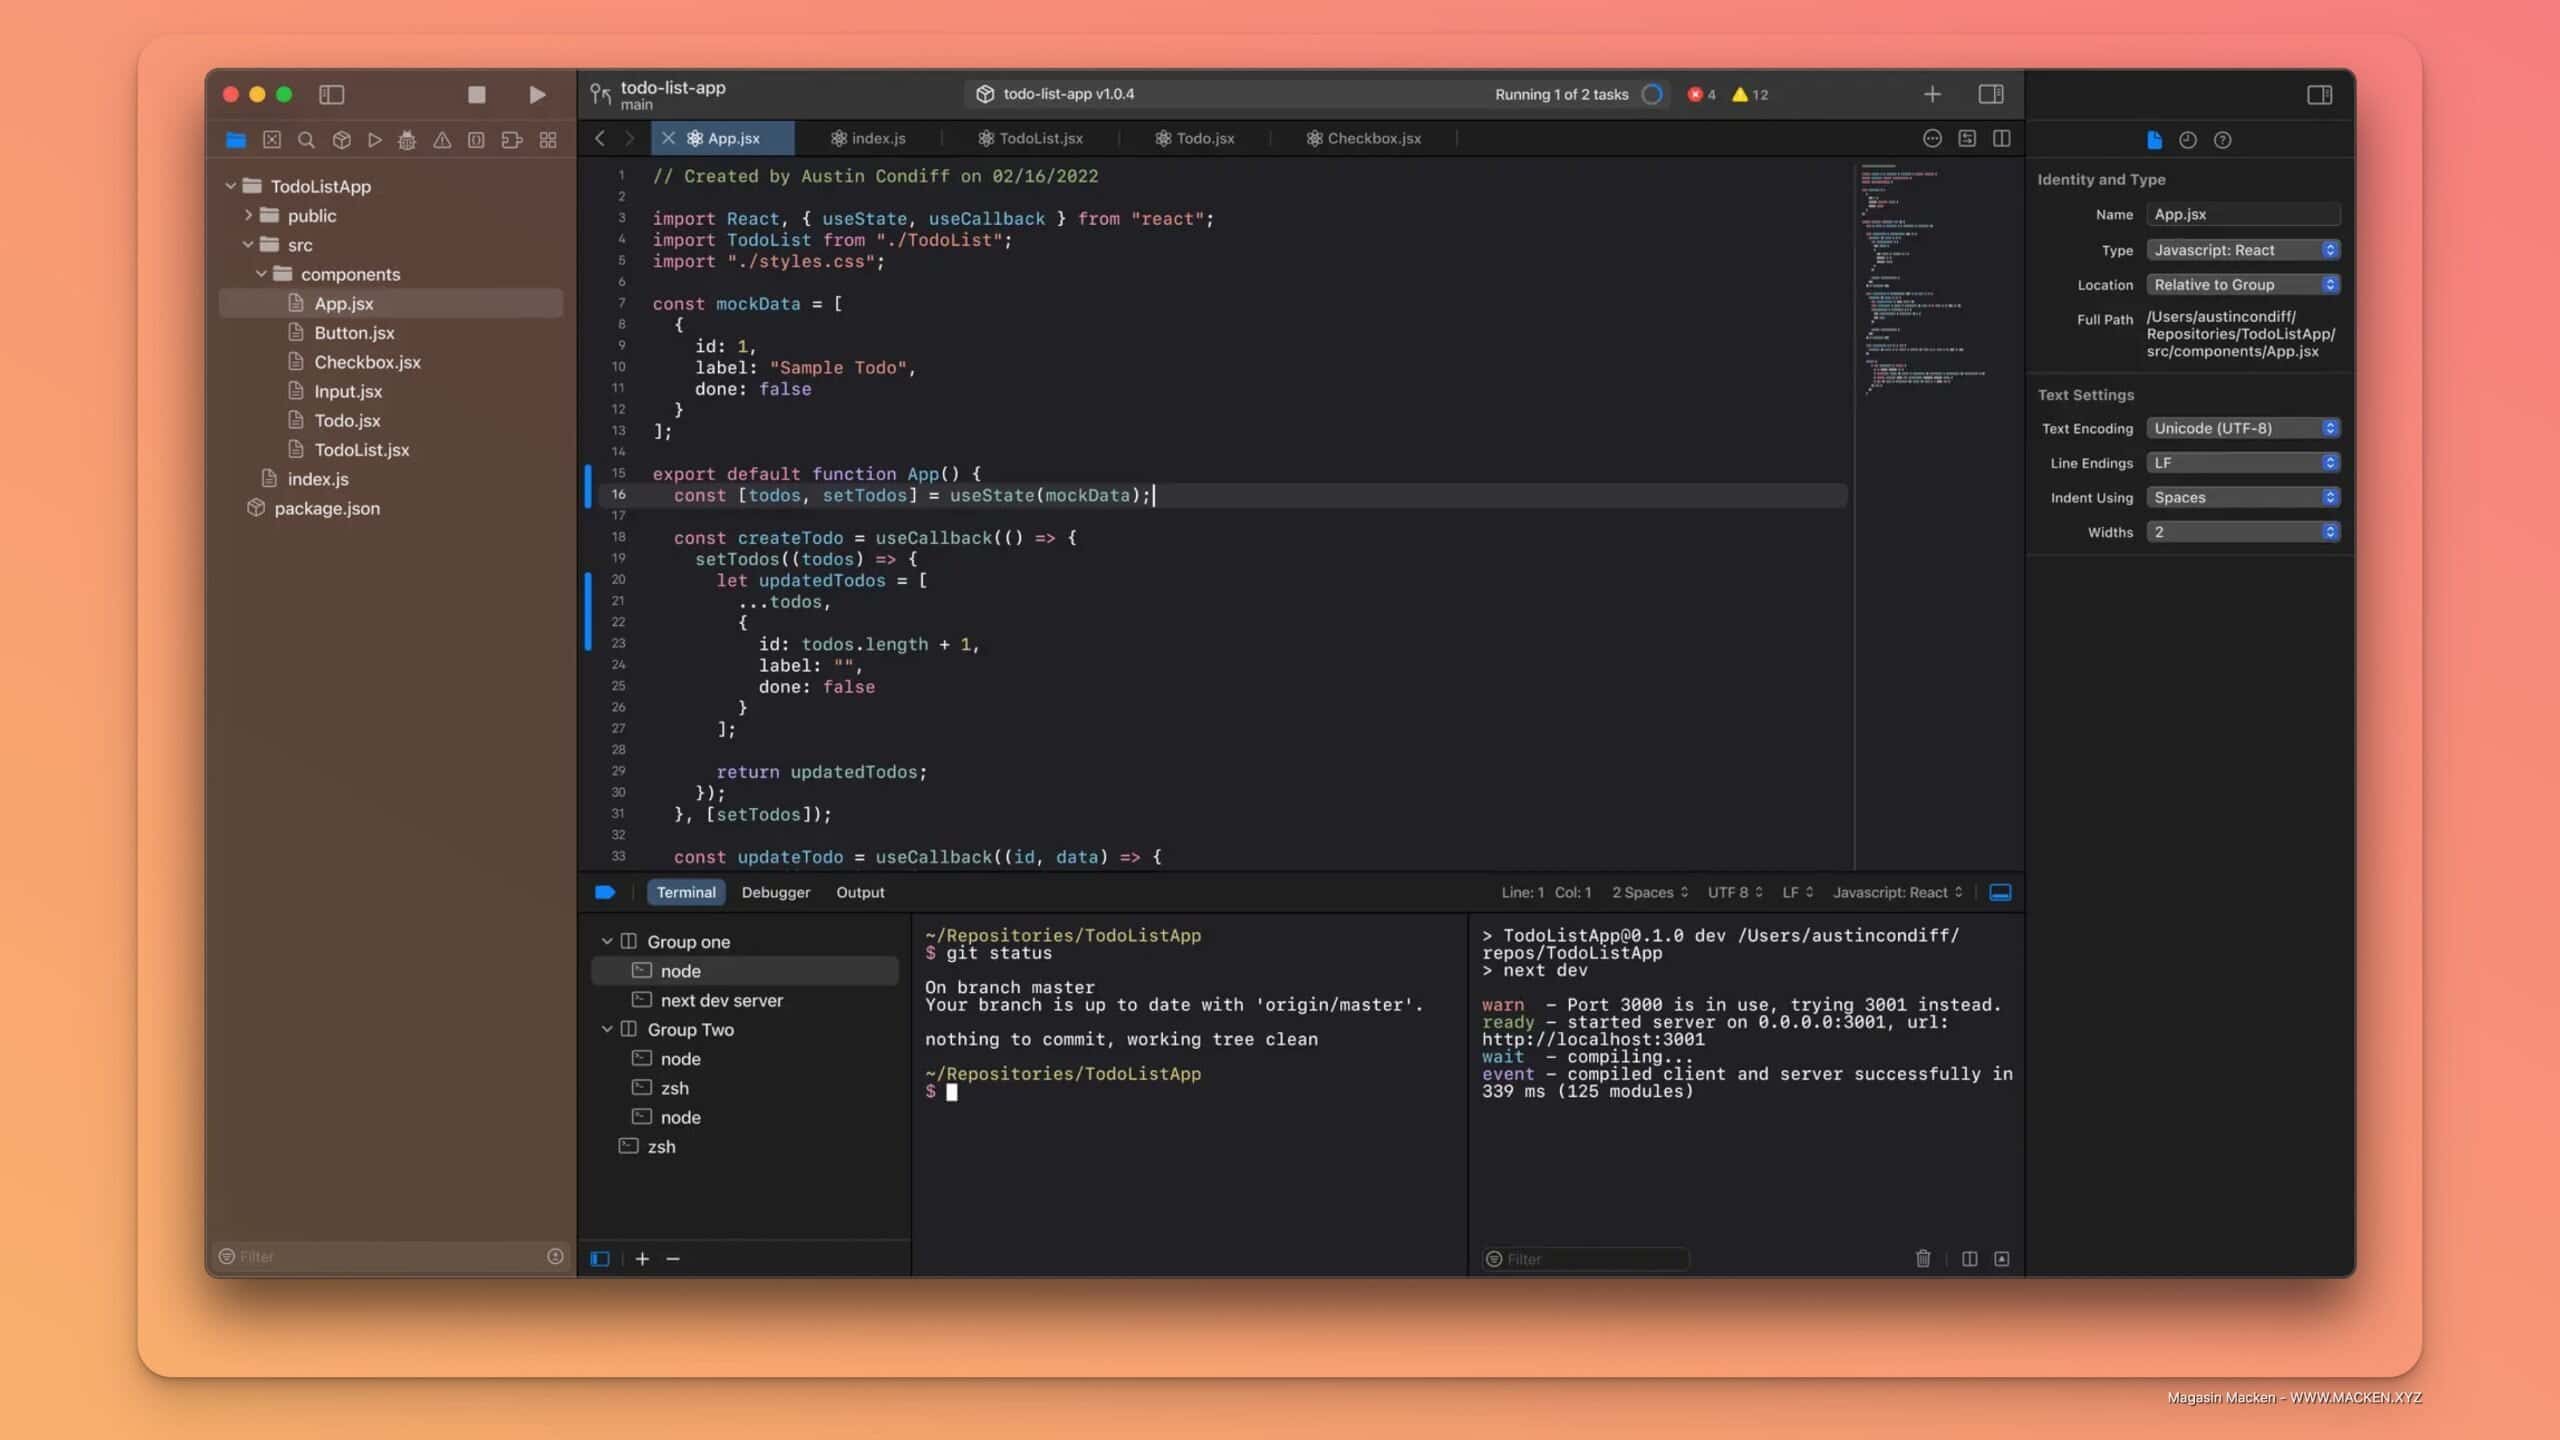Switch to the Checkbox.jsx tab
The image size is (2560, 1440).
tap(1364, 138)
